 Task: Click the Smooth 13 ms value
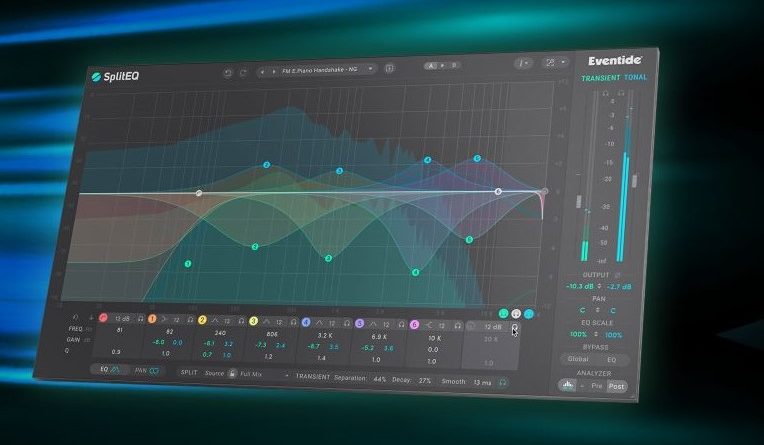(x=482, y=383)
